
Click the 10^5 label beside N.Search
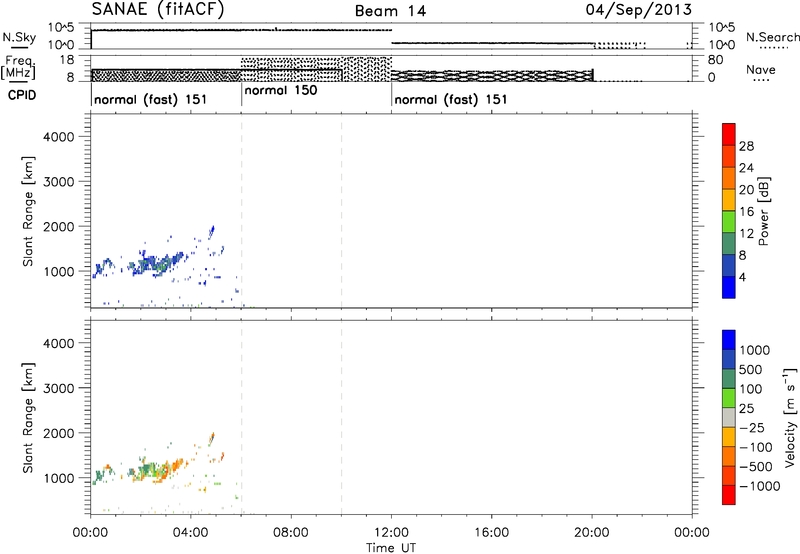point(721,28)
